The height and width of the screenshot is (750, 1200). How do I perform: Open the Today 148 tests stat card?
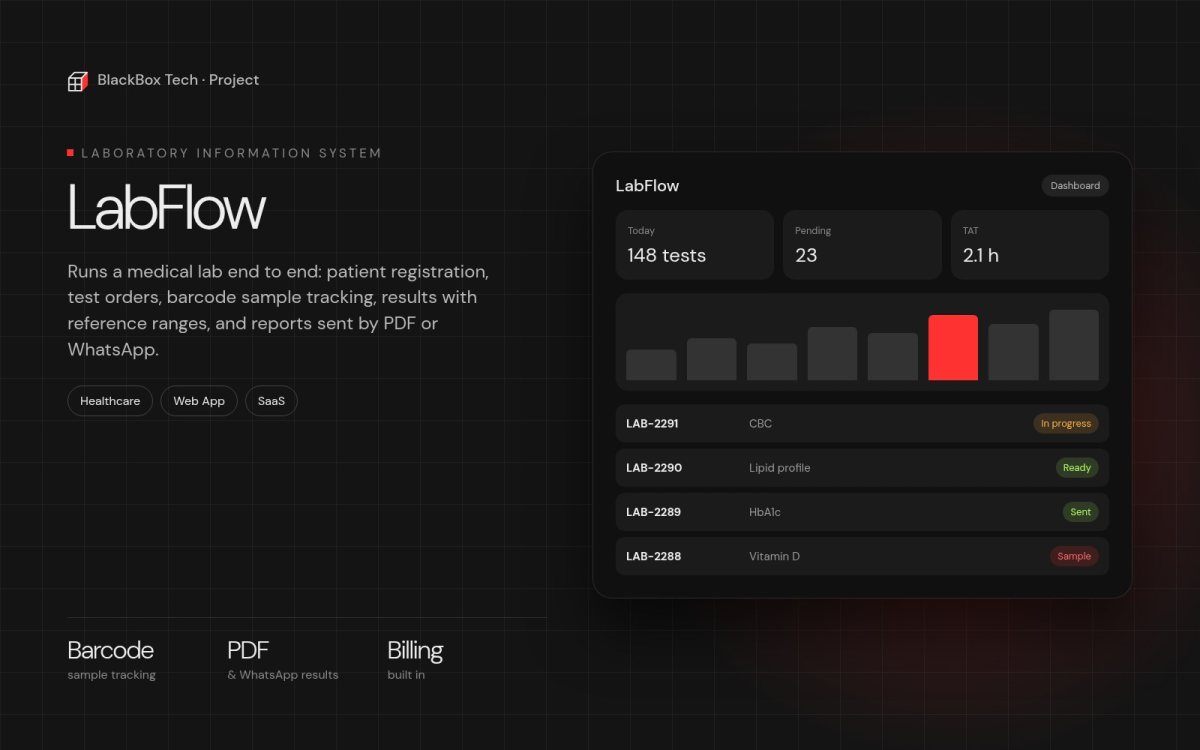click(x=695, y=245)
